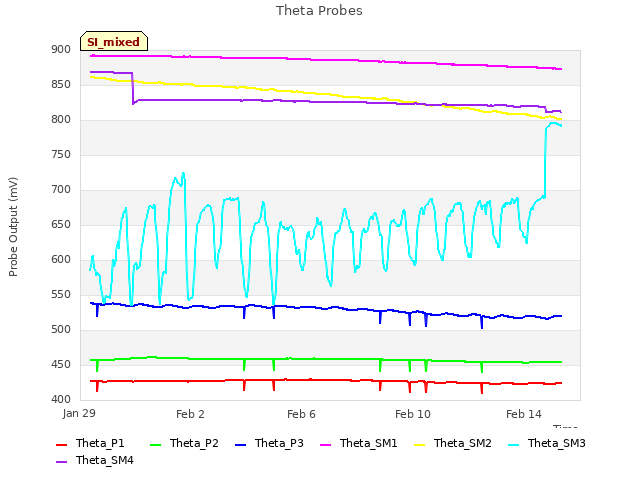Toggle the Theta_P1 legend entry
The width and height of the screenshot is (640, 480).
[90, 443]
